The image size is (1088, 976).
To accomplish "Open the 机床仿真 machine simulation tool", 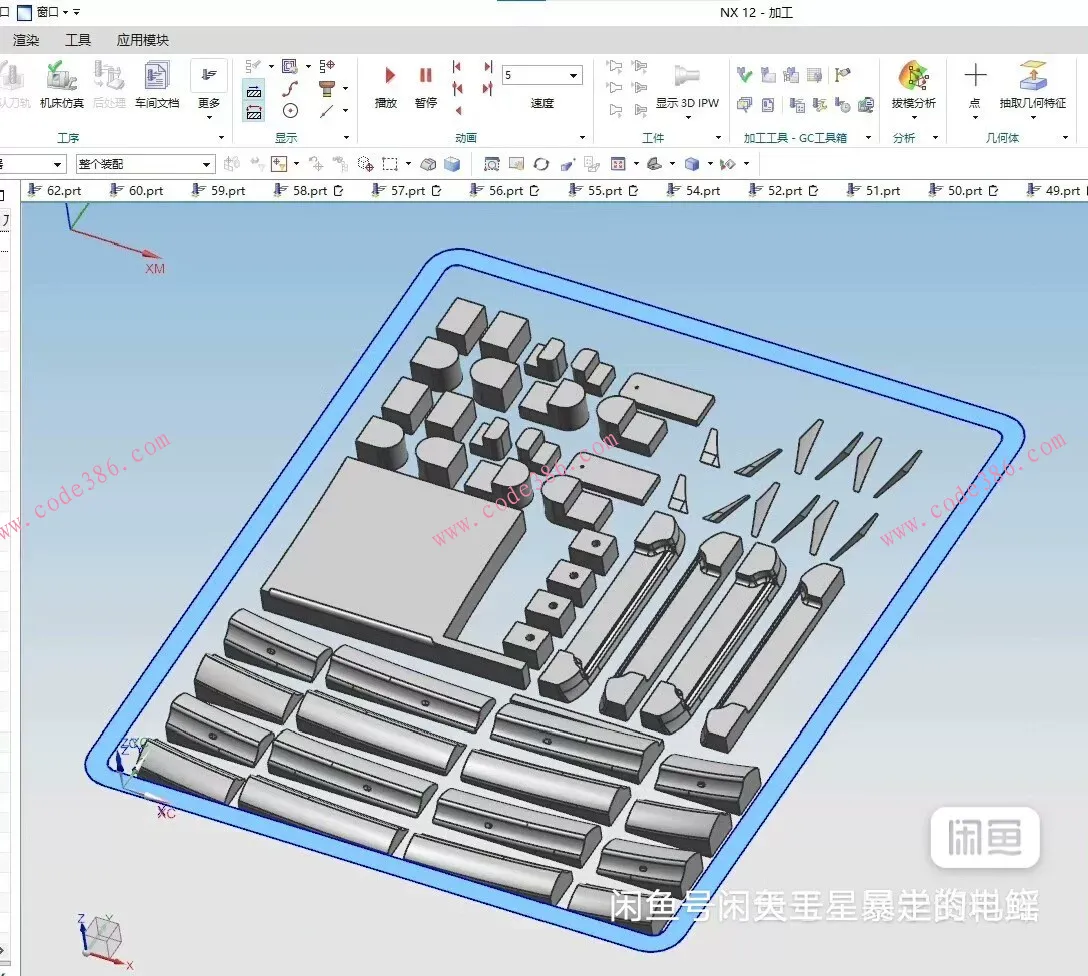I will (x=61, y=84).
